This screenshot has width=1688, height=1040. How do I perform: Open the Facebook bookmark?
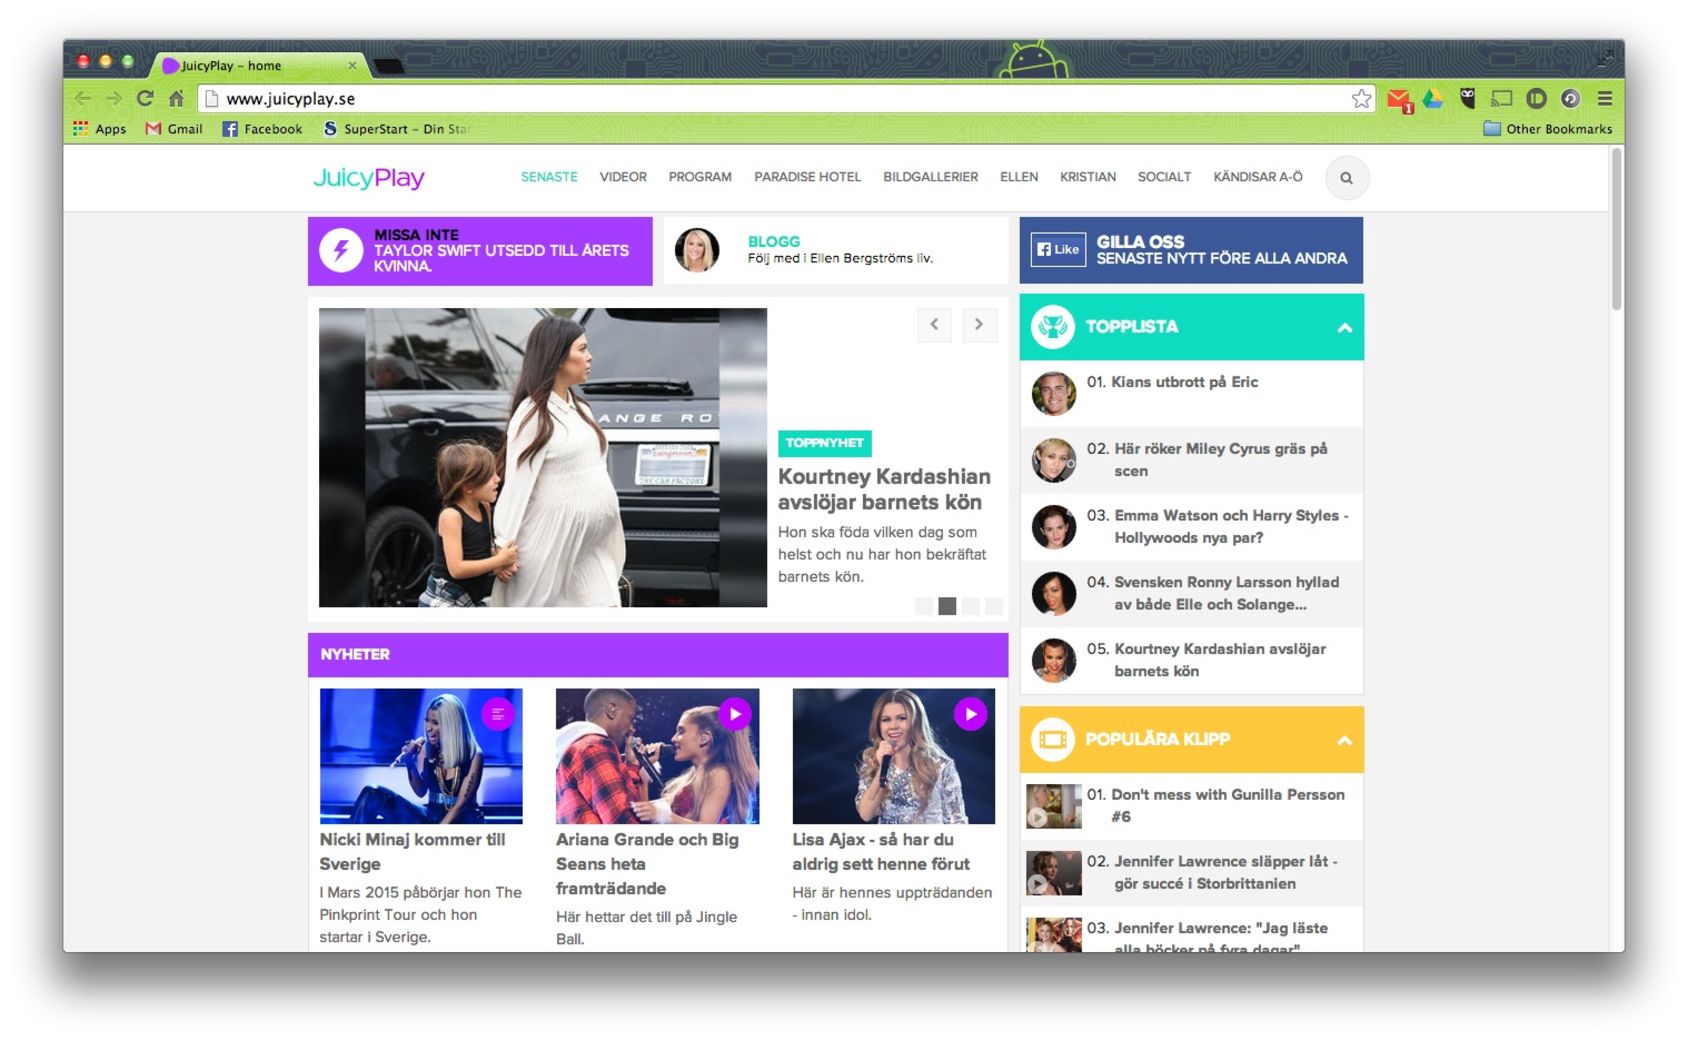click(x=262, y=128)
